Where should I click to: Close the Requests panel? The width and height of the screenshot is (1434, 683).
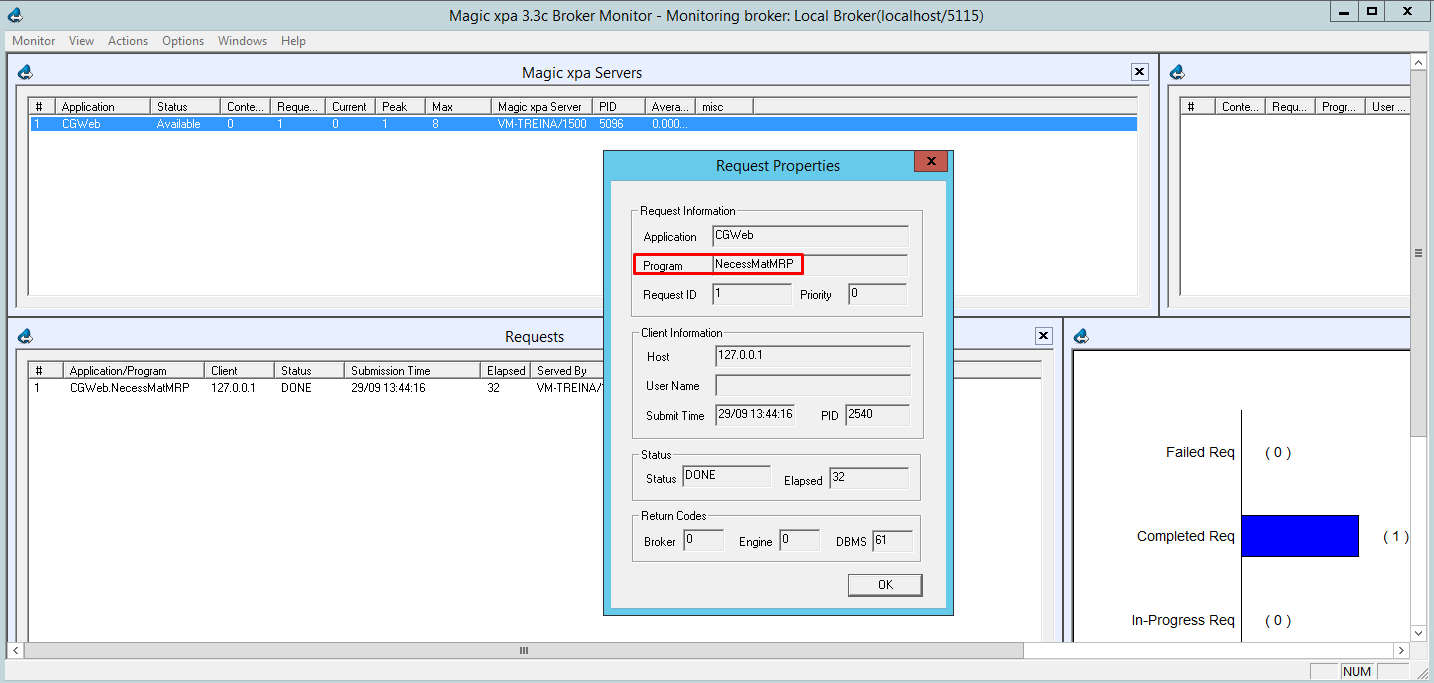[x=1043, y=336]
